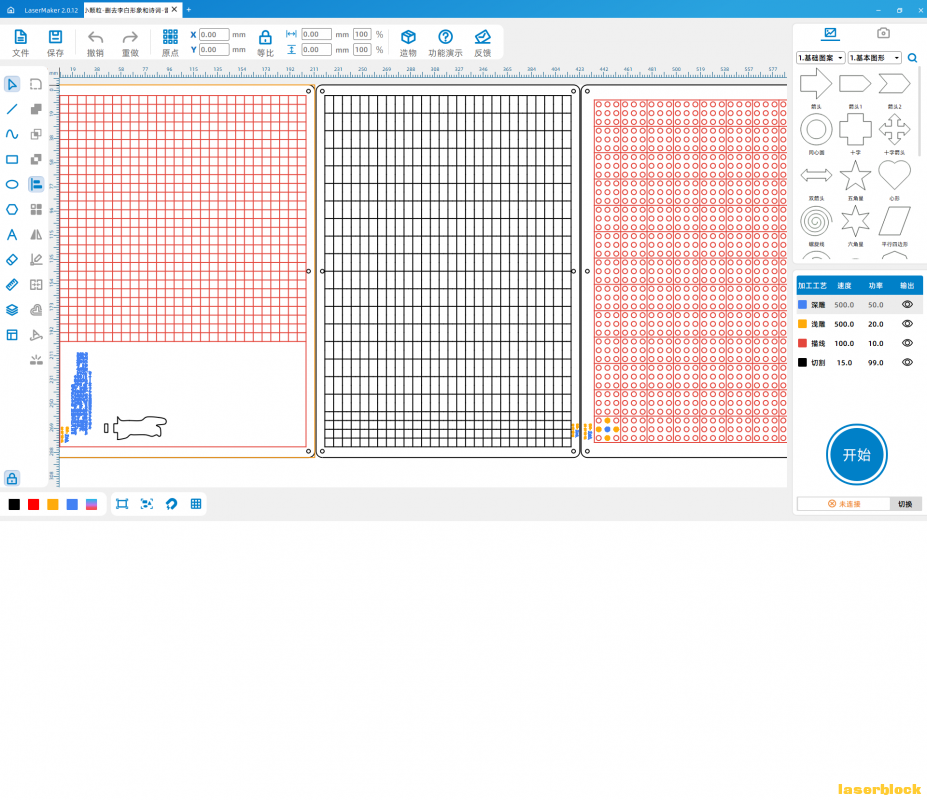Select the arrow selection tool

12,84
